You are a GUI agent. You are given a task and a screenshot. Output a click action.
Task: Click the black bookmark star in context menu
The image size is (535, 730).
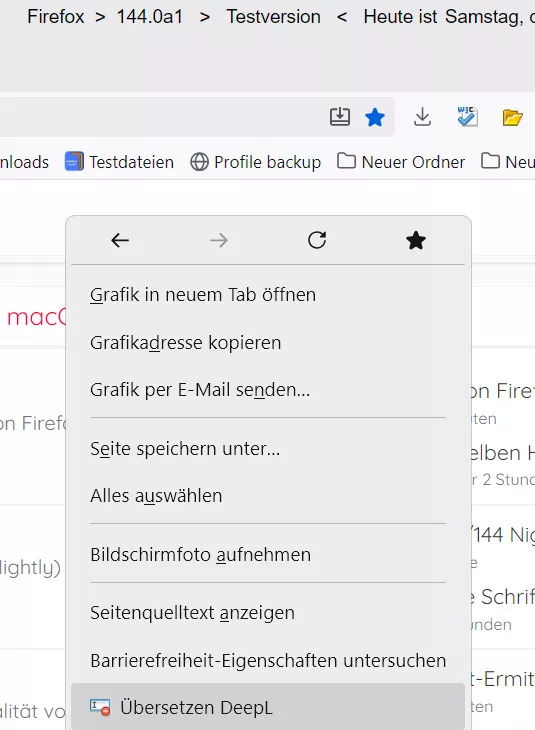(x=416, y=240)
